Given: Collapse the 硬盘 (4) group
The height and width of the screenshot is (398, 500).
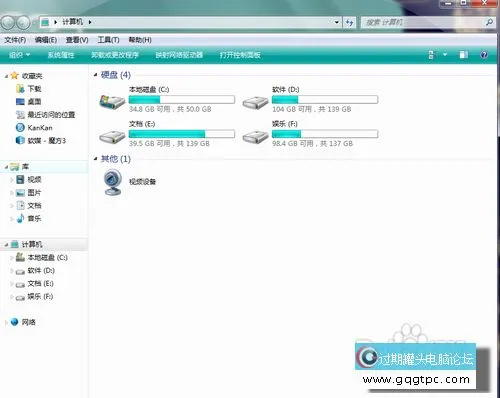Looking at the screenshot, I should (95, 75).
